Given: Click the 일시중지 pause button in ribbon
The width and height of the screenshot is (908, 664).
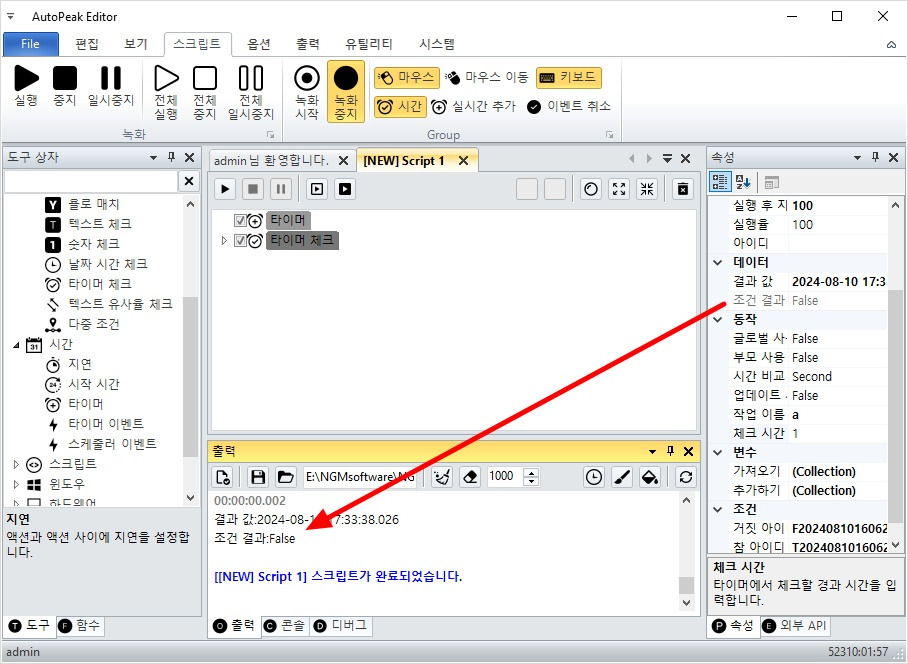Looking at the screenshot, I should coord(111,86).
